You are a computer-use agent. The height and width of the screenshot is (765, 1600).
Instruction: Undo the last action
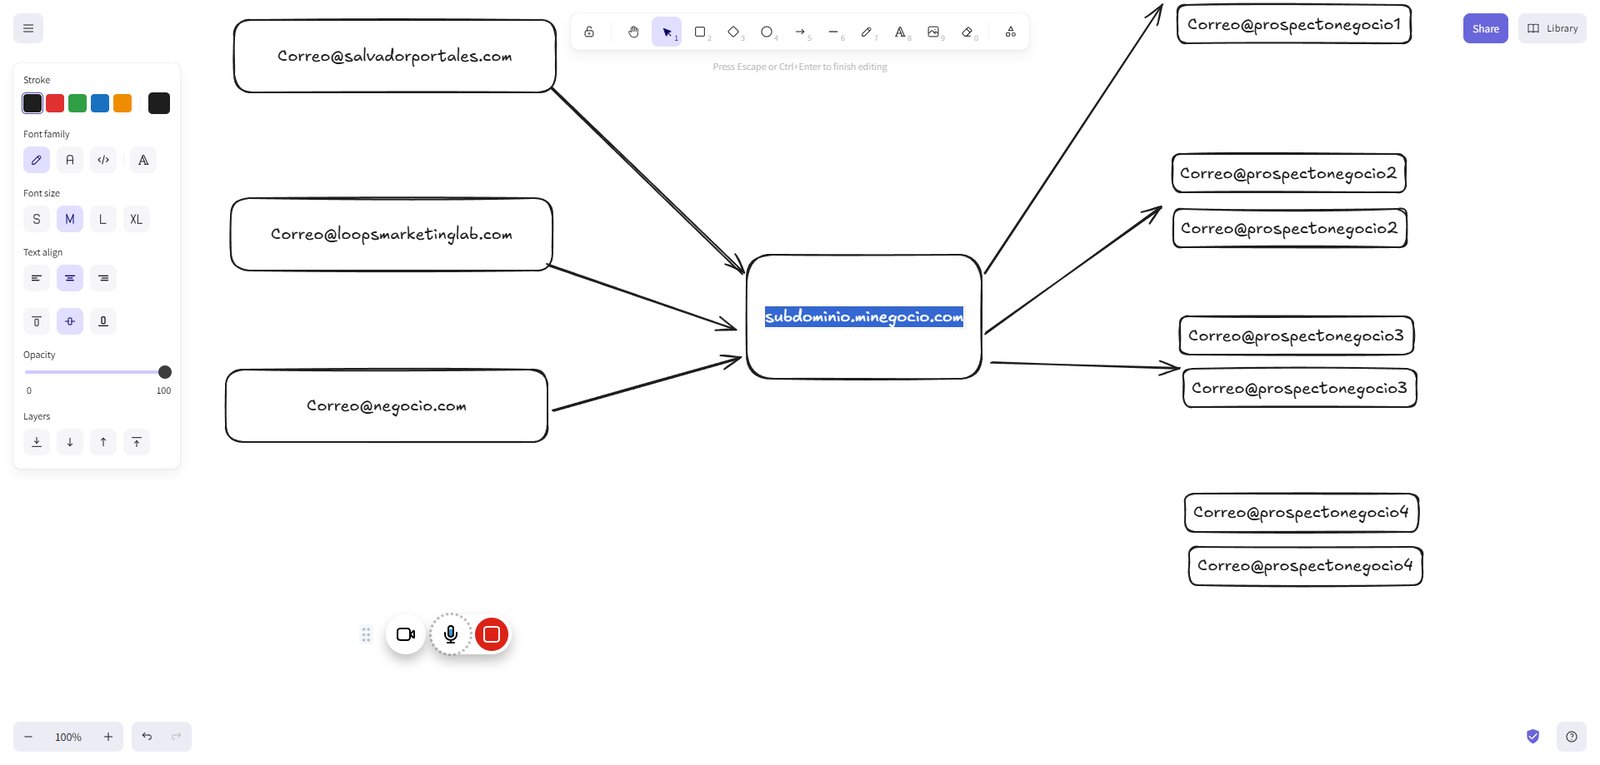pyautogui.click(x=147, y=737)
